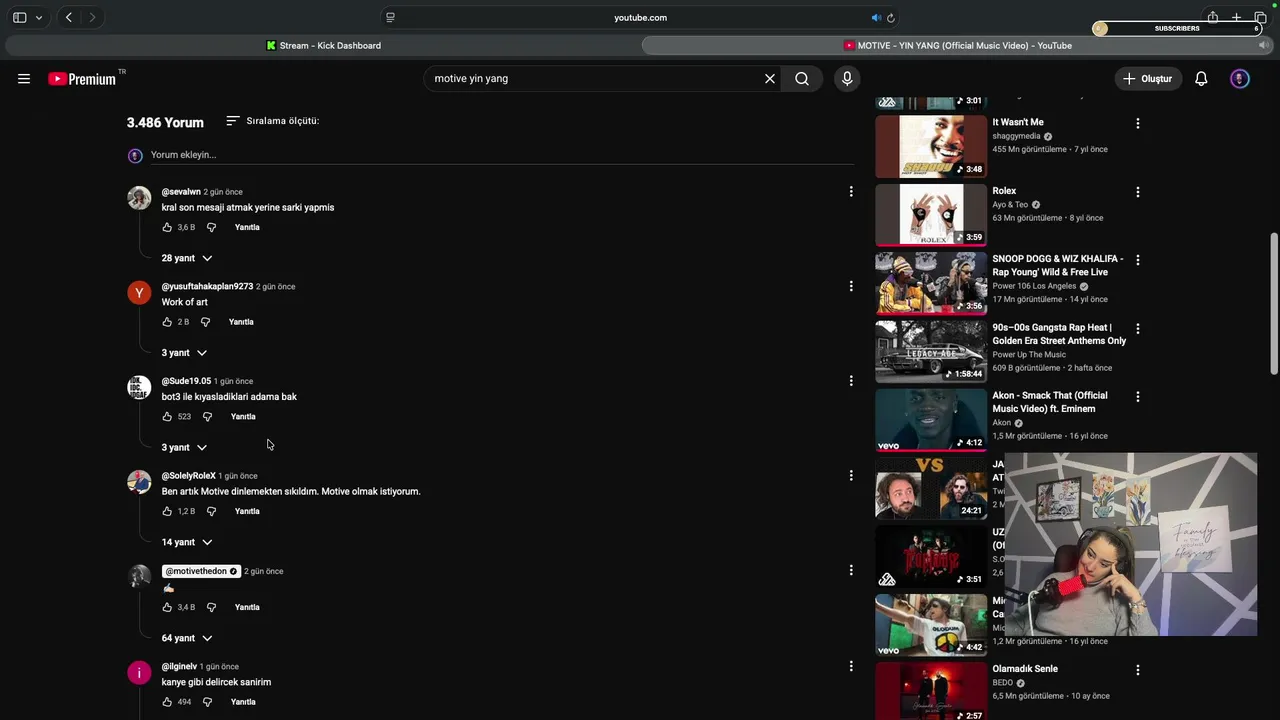Open Akon Smack That thumbnail
The image size is (1280, 720).
click(x=931, y=420)
